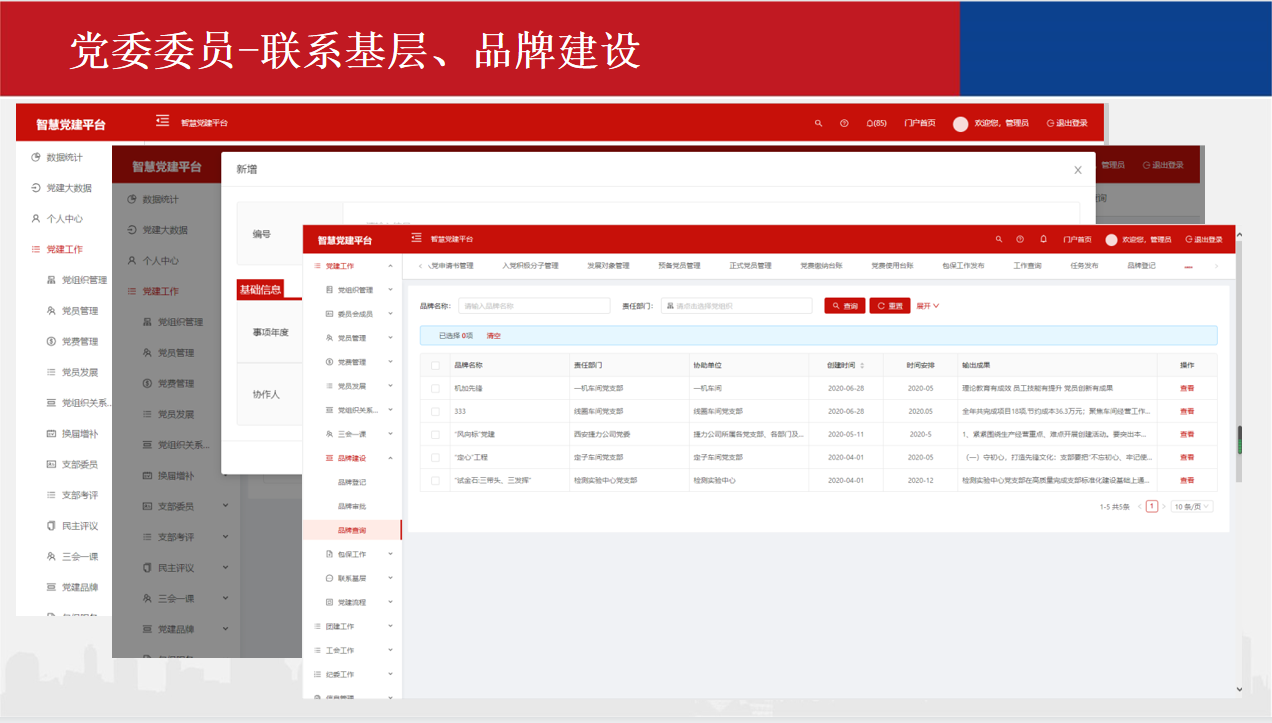Click the search magnifier icon in front header

(998, 240)
